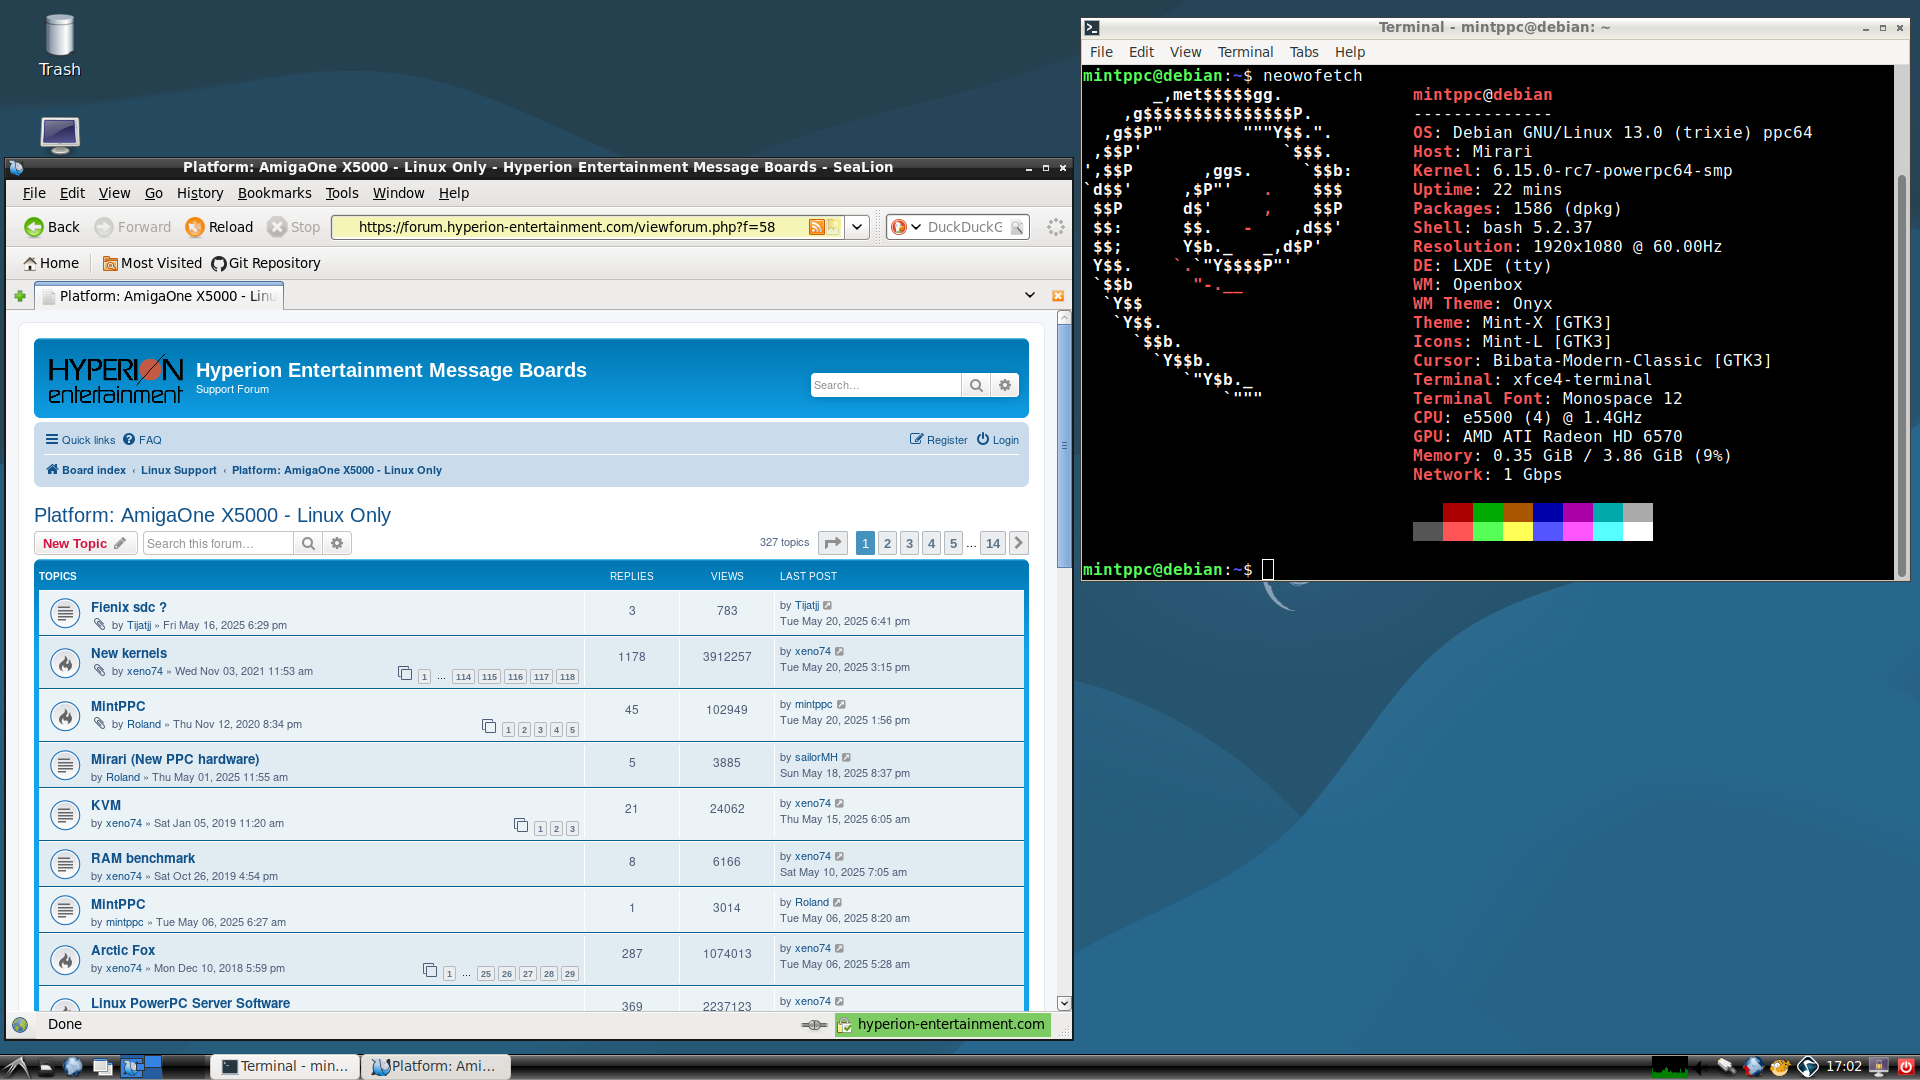Click the network plug tray icon

(x=1727, y=1066)
